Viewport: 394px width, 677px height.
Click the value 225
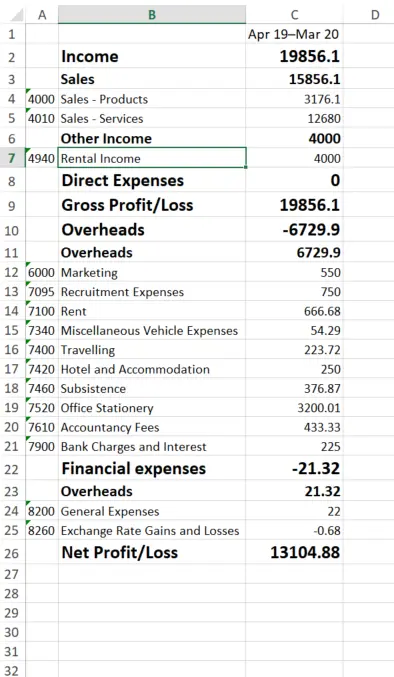[x=294, y=447]
